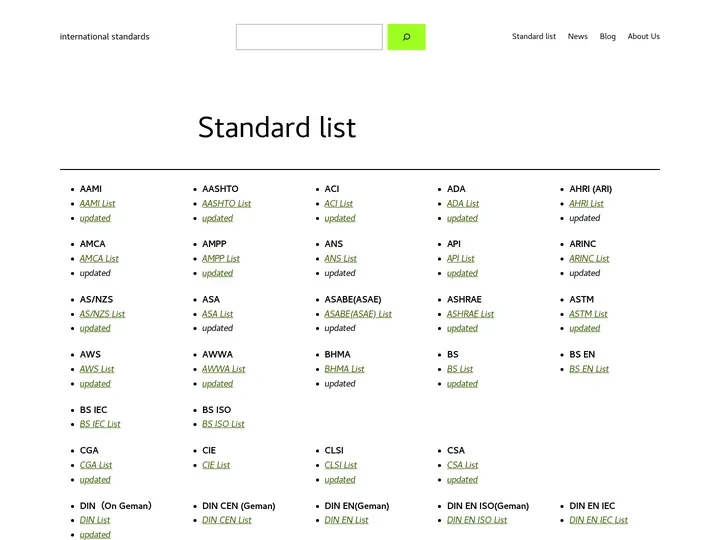Screen dimensions: 720x540
Task: Focus the search text field
Action: (x=309, y=37)
